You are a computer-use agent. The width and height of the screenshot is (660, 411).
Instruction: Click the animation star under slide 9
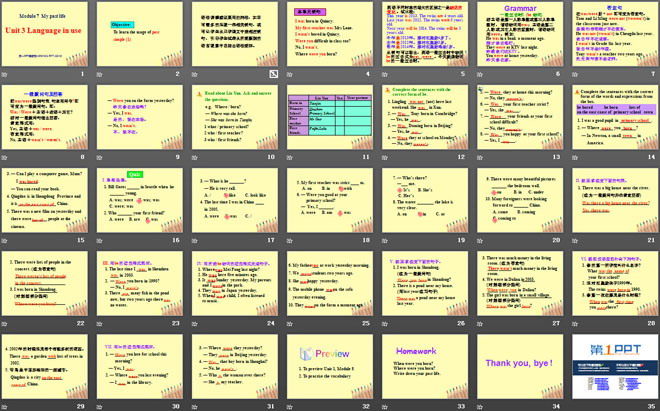(100, 157)
